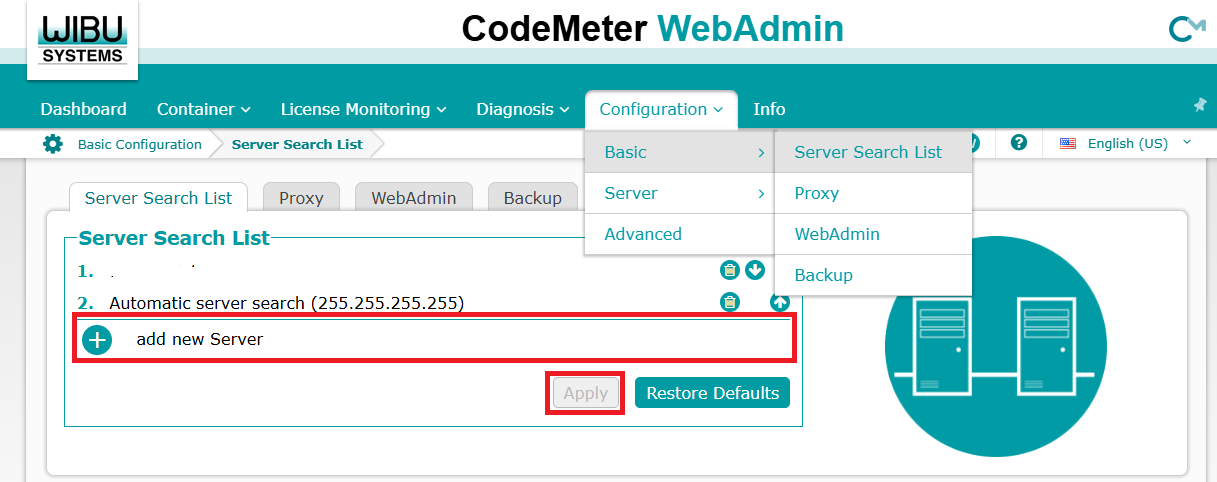Switch to the Server Search List tab

(x=158, y=197)
